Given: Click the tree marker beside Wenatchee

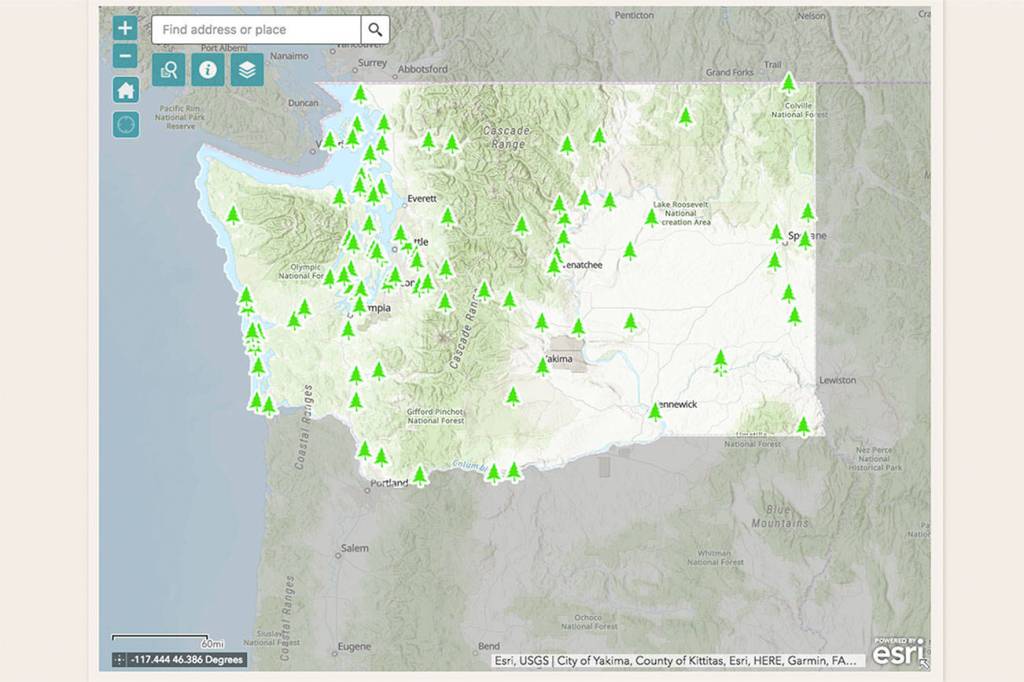Looking at the screenshot, I should click(553, 264).
